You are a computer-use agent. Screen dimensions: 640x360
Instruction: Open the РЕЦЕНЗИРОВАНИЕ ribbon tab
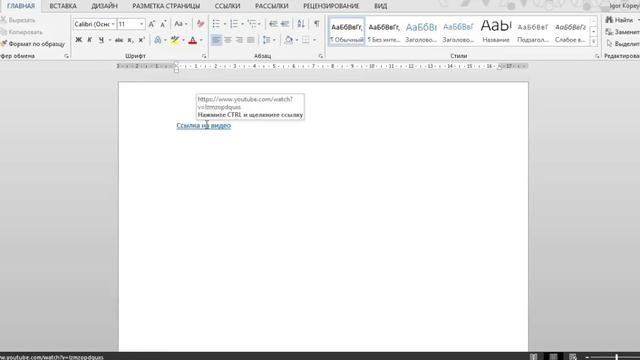331,6
